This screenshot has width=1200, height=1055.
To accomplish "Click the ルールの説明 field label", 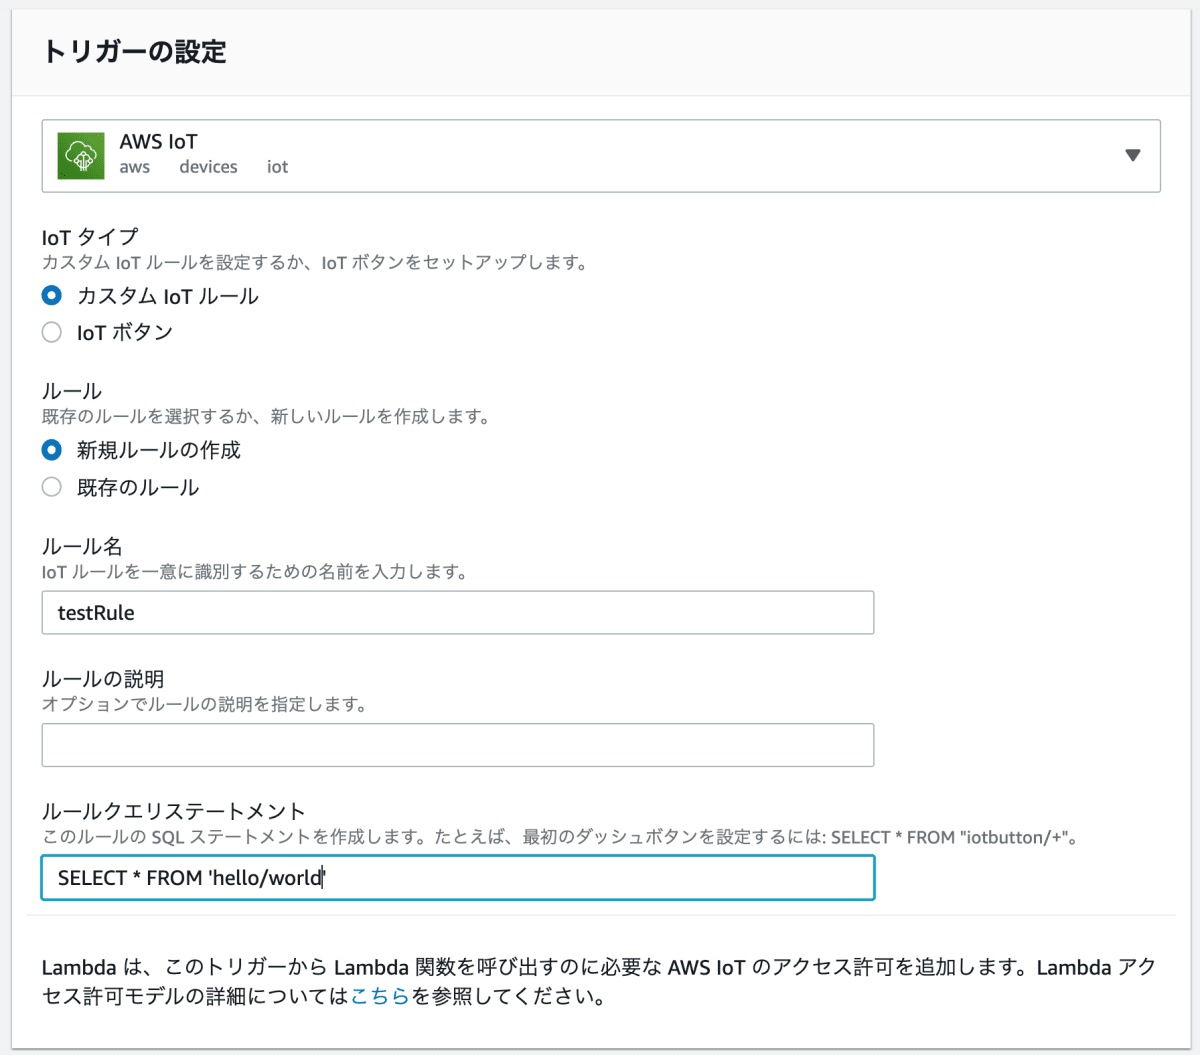I will click(103, 679).
